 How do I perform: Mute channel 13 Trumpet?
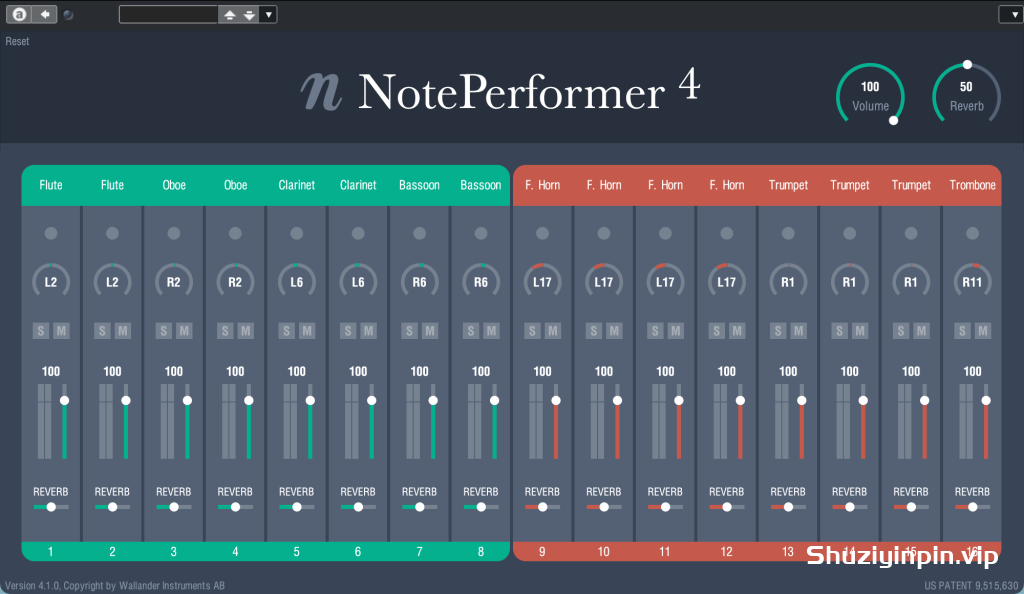(x=798, y=331)
